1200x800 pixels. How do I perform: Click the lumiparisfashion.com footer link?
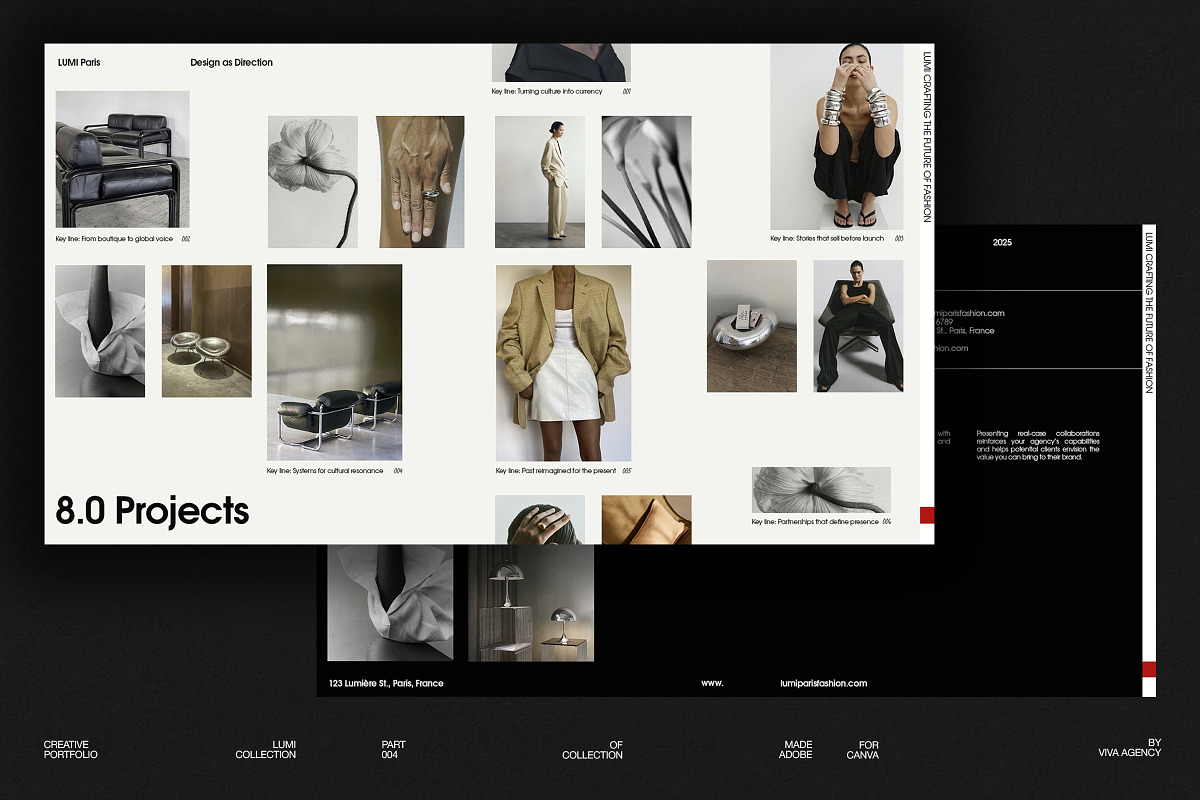coord(824,683)
